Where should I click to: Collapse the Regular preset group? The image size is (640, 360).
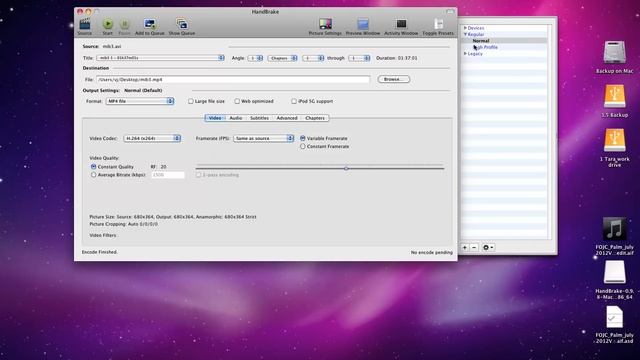pos(465,34)
